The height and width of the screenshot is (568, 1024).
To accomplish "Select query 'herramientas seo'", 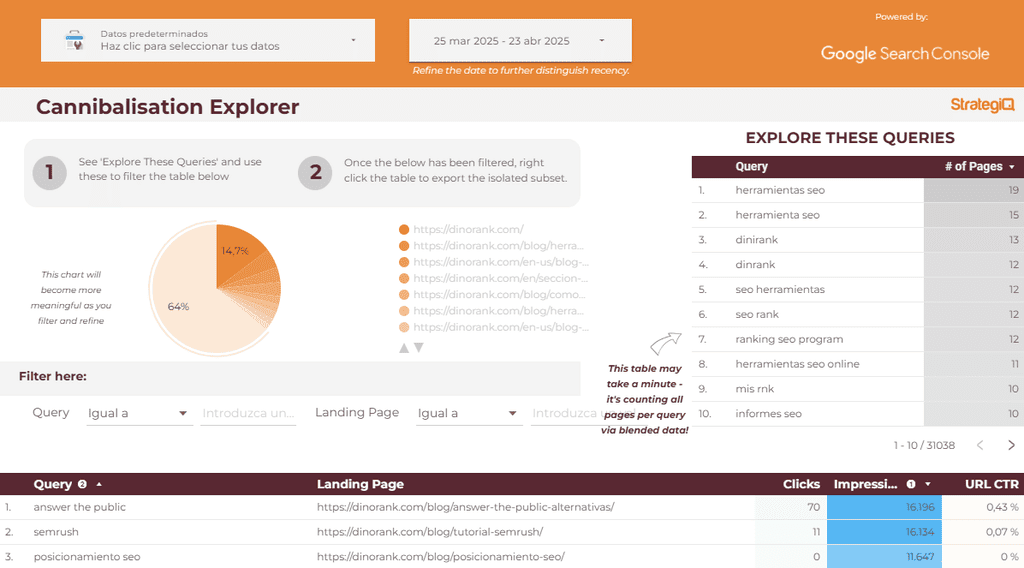I will (780, 190).
